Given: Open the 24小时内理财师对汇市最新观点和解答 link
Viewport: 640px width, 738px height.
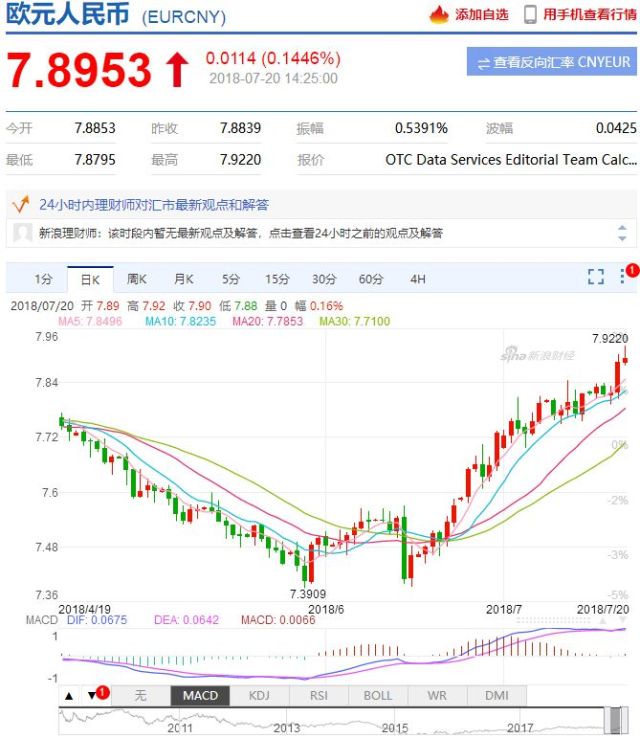Looking at the screenshot, I should (x=154, y=205).
